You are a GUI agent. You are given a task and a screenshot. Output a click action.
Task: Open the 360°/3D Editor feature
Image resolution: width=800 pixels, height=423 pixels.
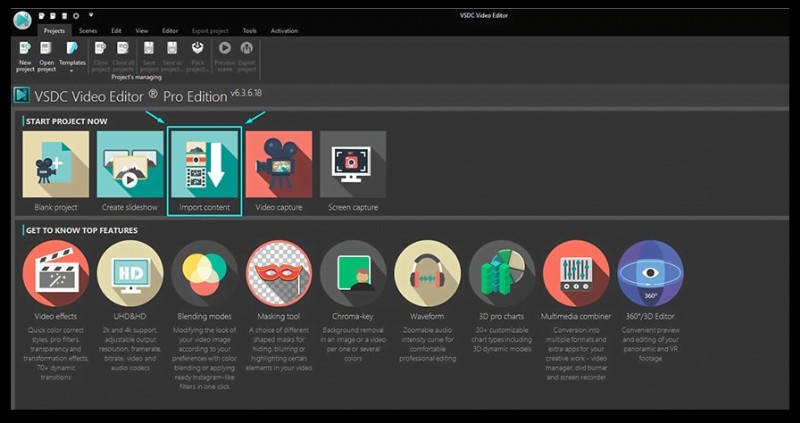650,274
